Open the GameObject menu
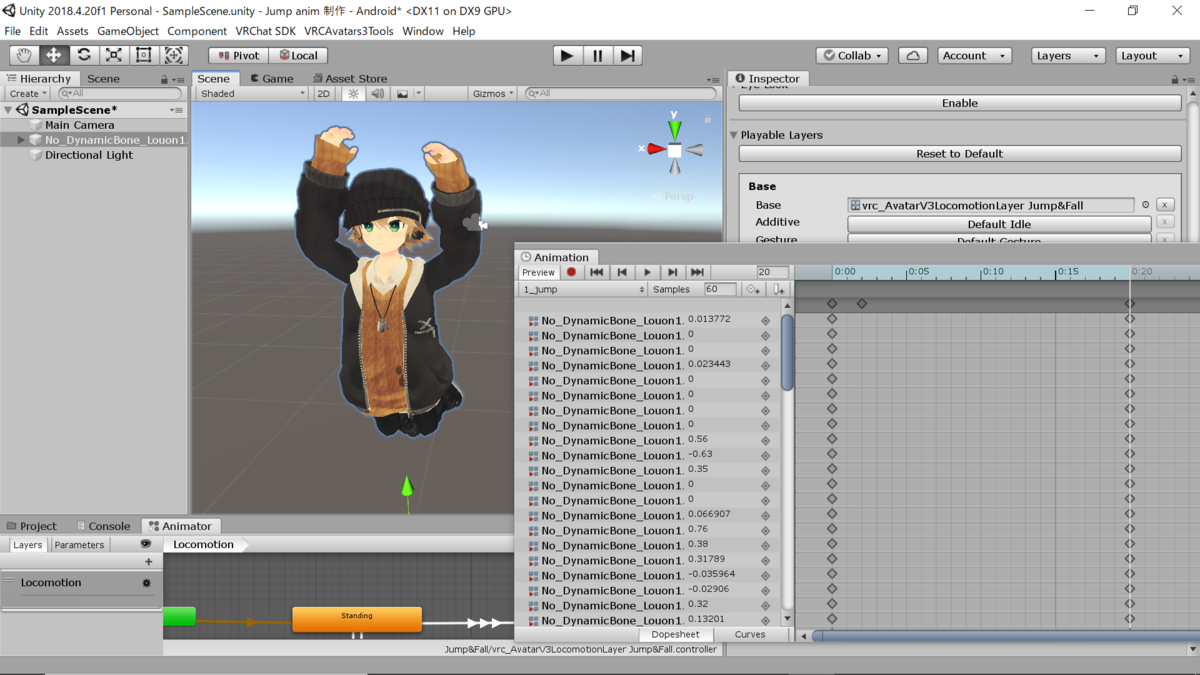 click(128, 31)
